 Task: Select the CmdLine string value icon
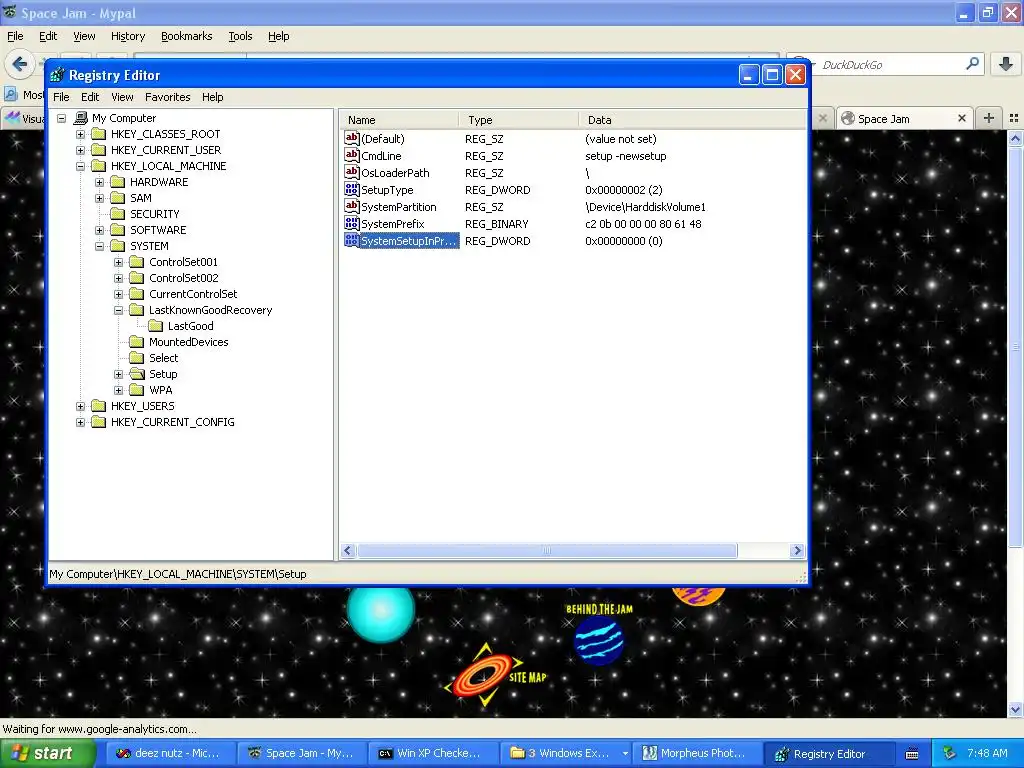[x=351, y=155]
